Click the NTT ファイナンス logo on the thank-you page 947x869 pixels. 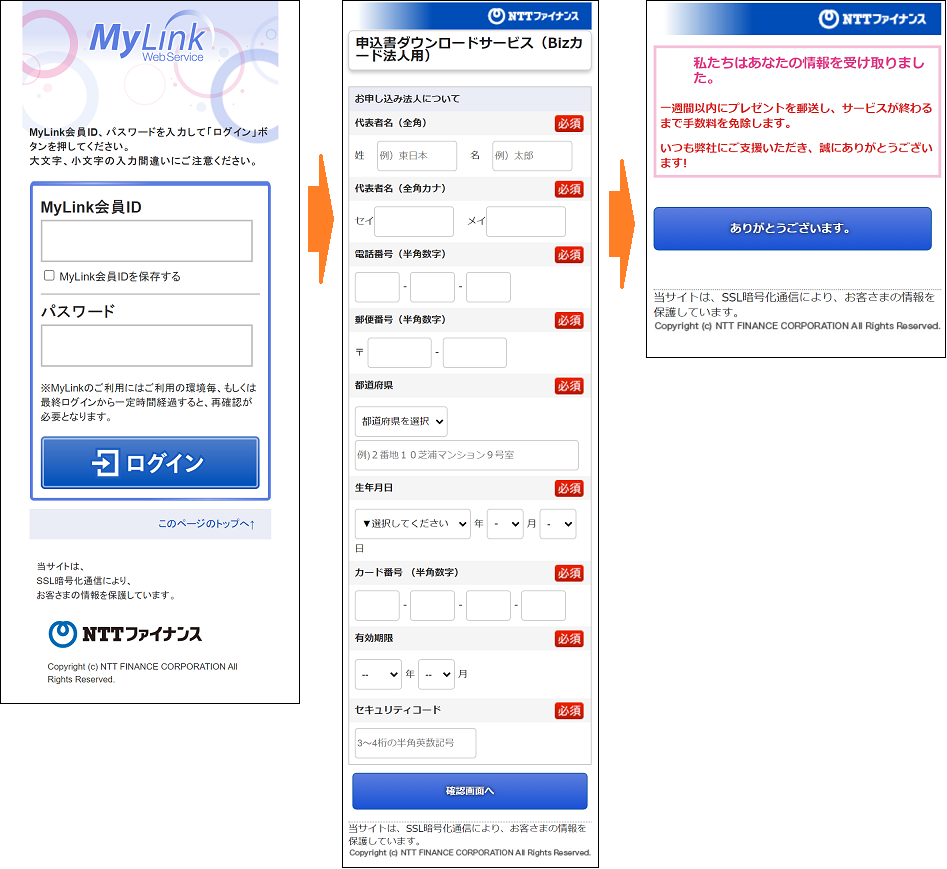point(877,15)
